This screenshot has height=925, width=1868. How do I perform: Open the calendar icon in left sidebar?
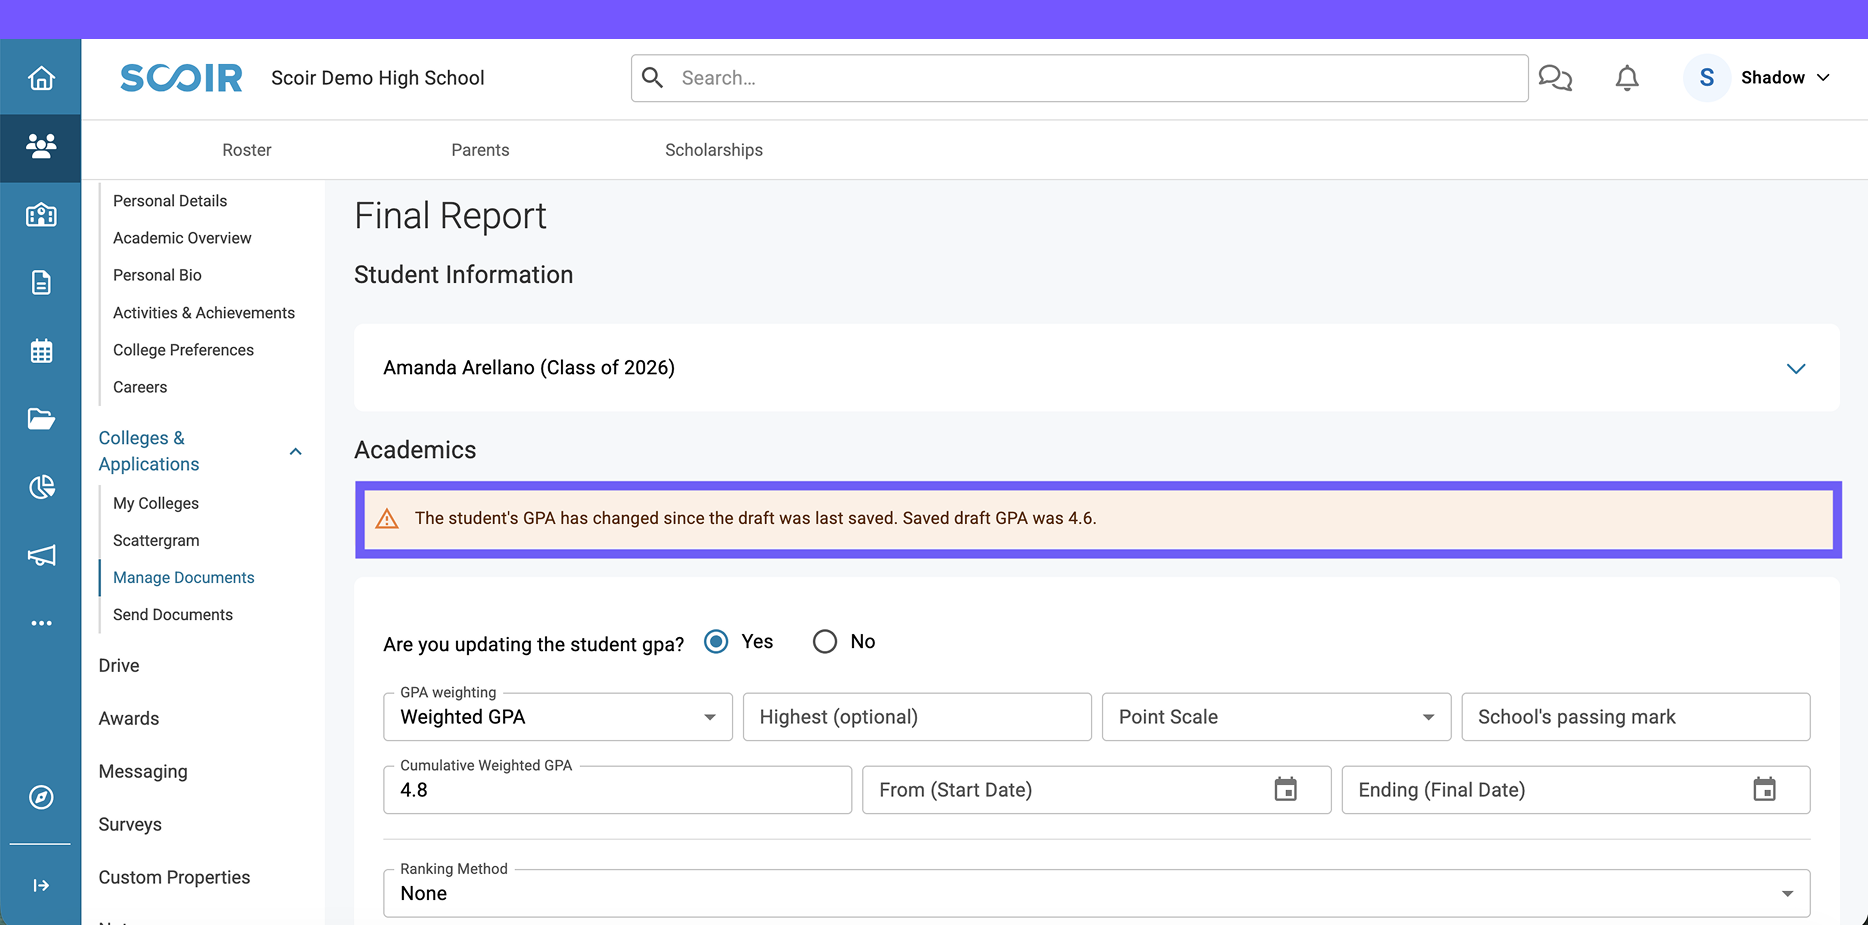click(x=41, y=351)
